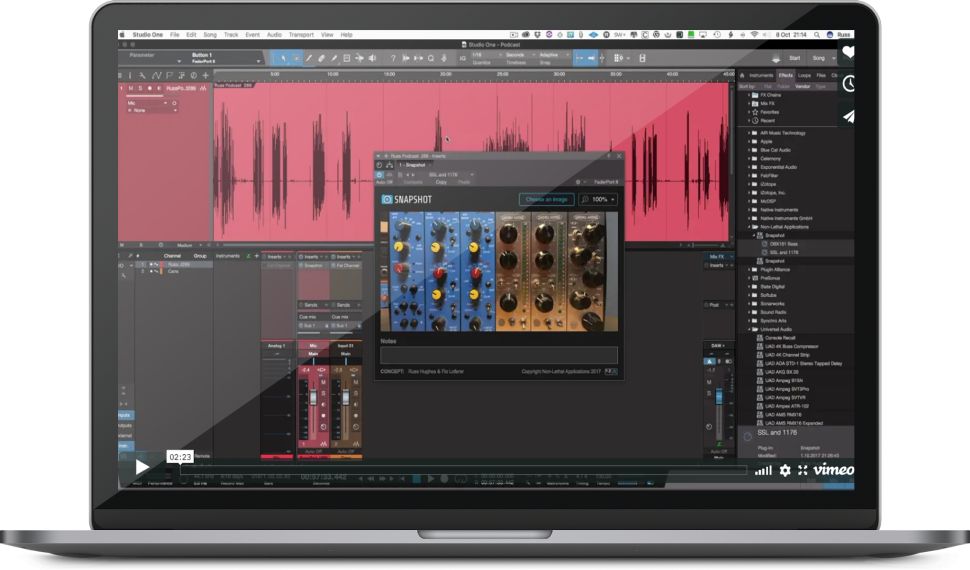This screenshot has width=970, height=570.
Task: Click the question mark help icon in toolbar
Action: (x=393, y=58)
